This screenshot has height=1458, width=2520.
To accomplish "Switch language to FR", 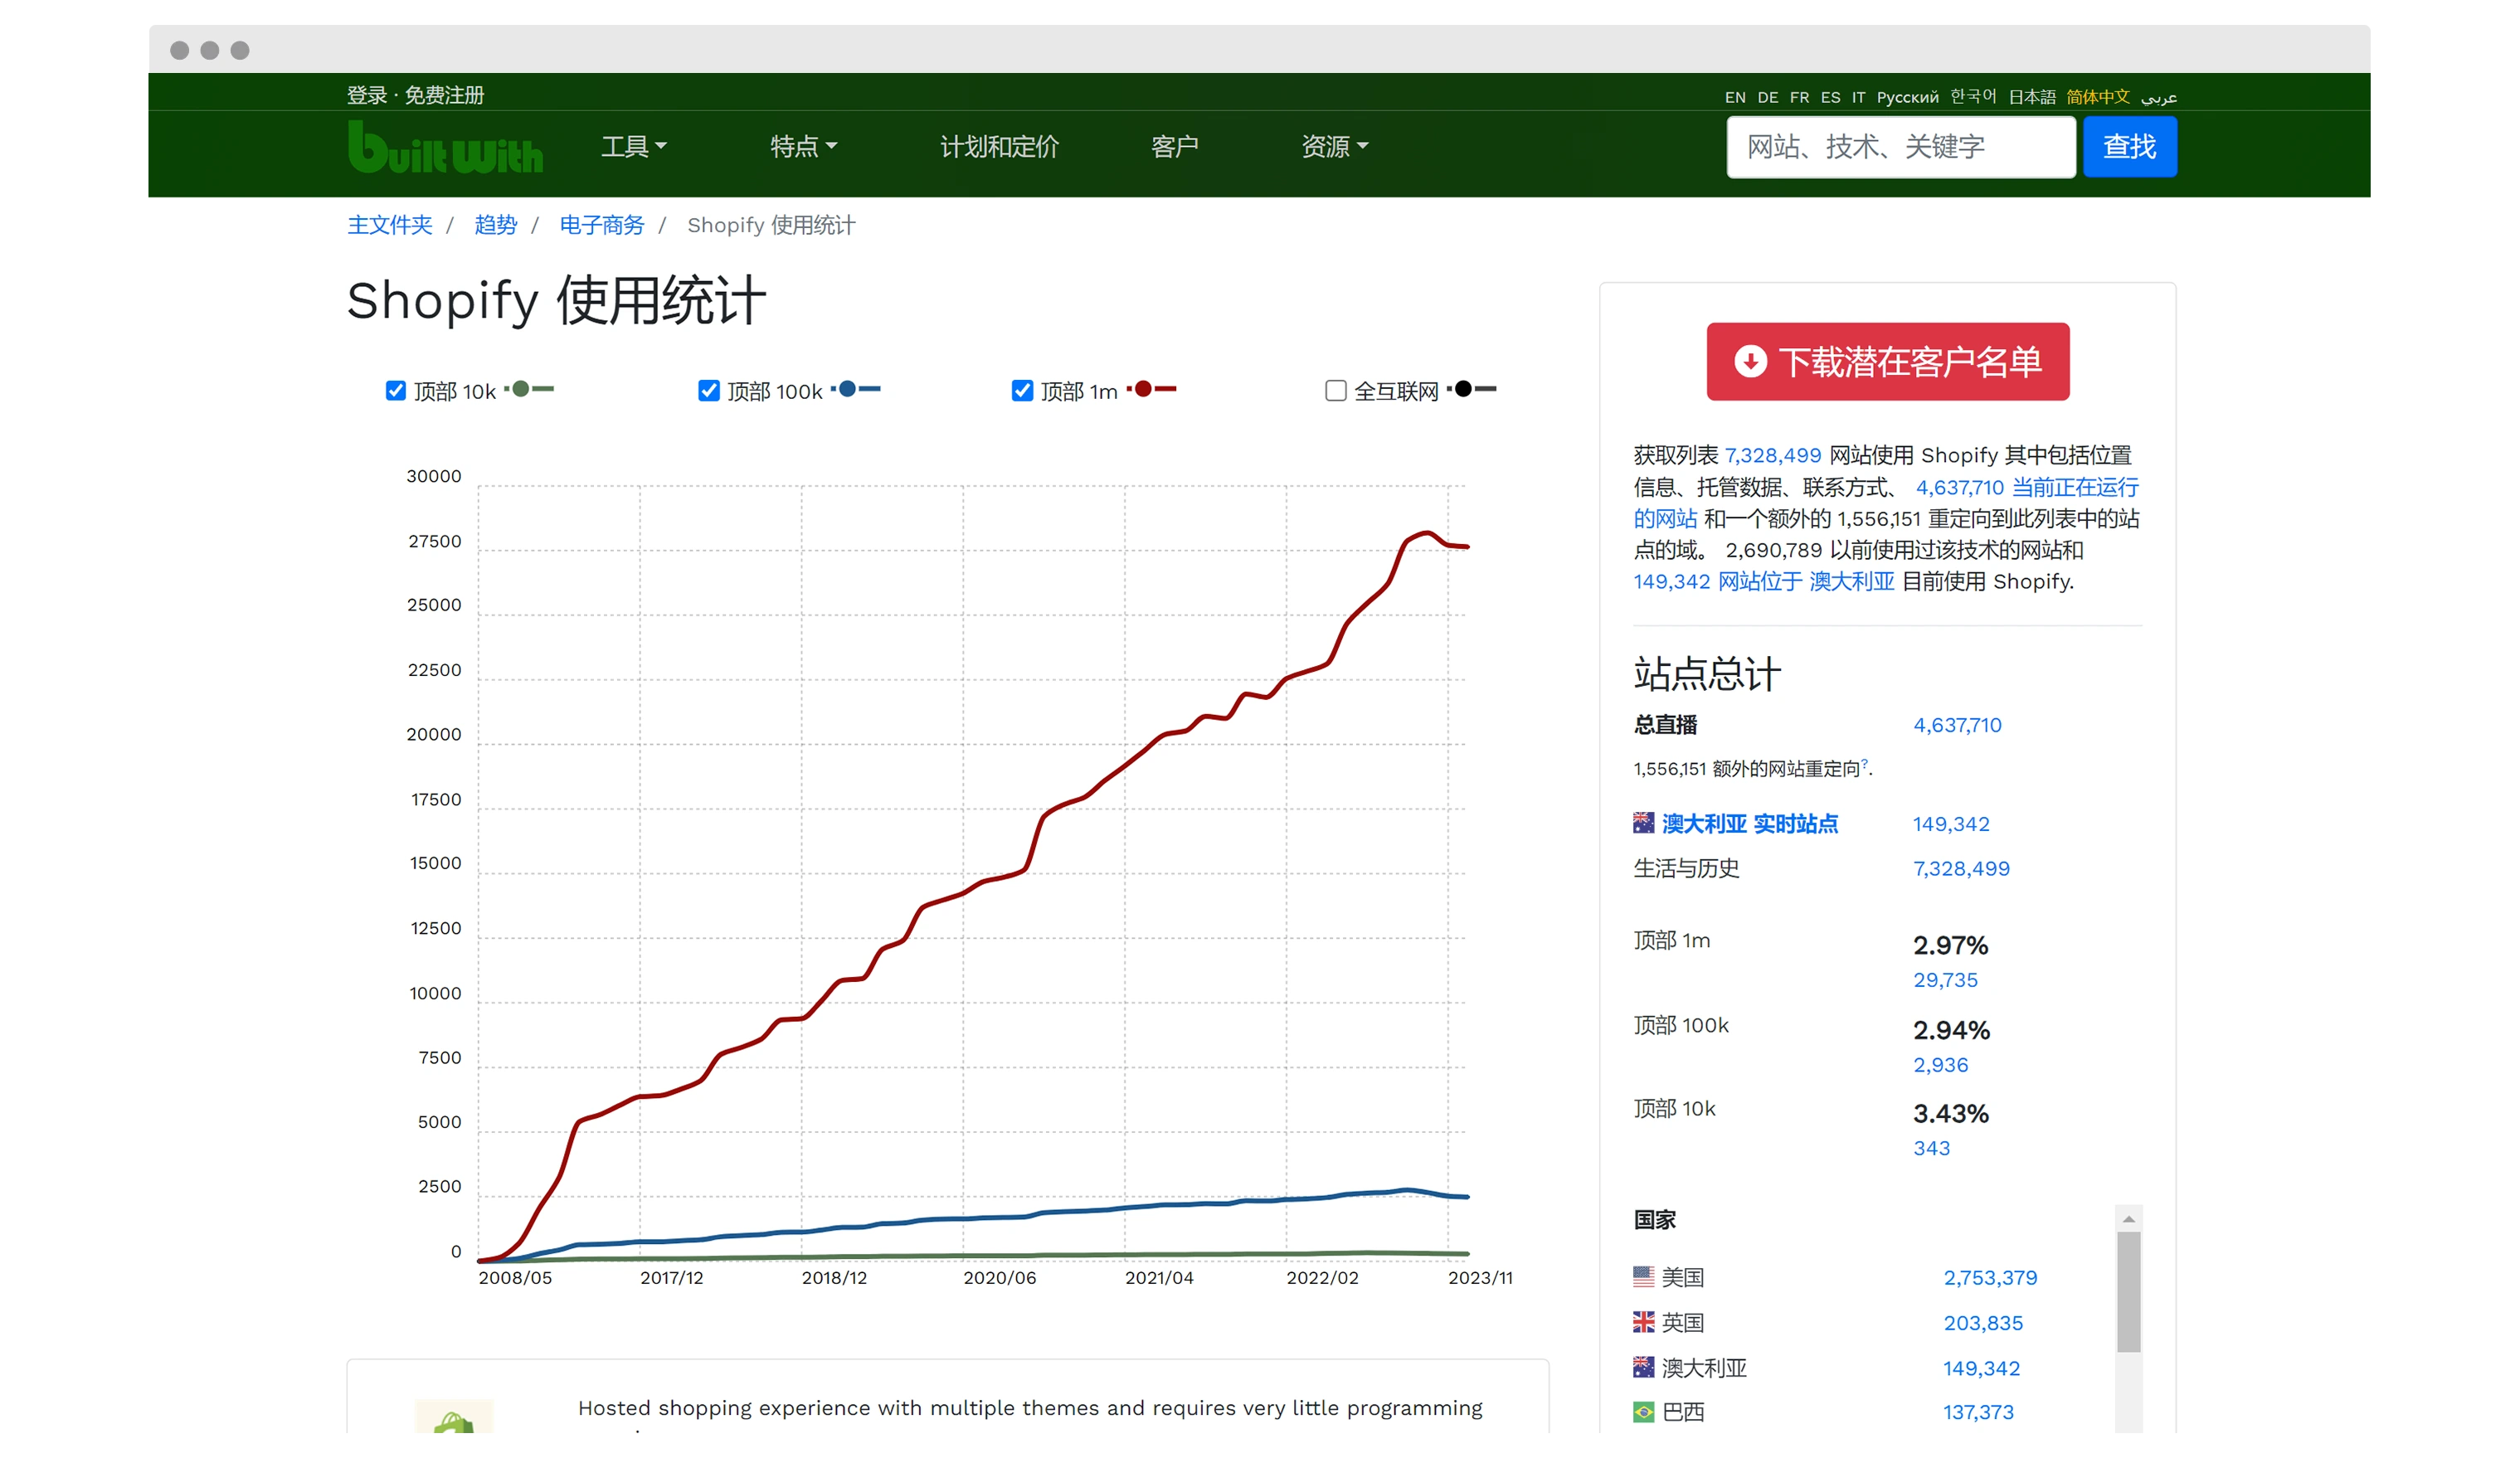I will [x=1799, y=97].
